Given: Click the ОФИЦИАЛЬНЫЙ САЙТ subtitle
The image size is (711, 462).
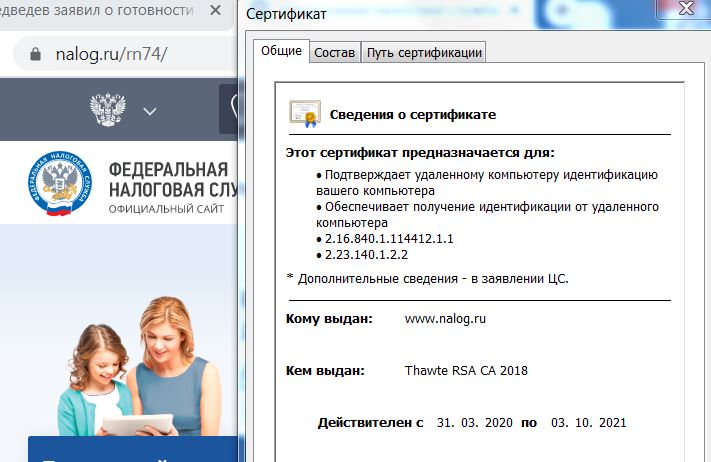Looking at the screenshot, I should (x=166, y=209).
